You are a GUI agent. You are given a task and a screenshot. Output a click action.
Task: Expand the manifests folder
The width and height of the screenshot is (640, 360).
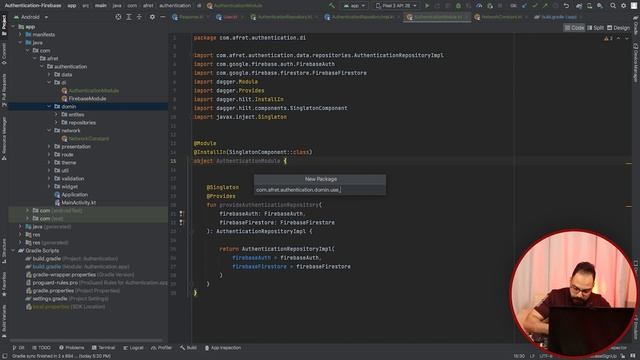(20, 35)
